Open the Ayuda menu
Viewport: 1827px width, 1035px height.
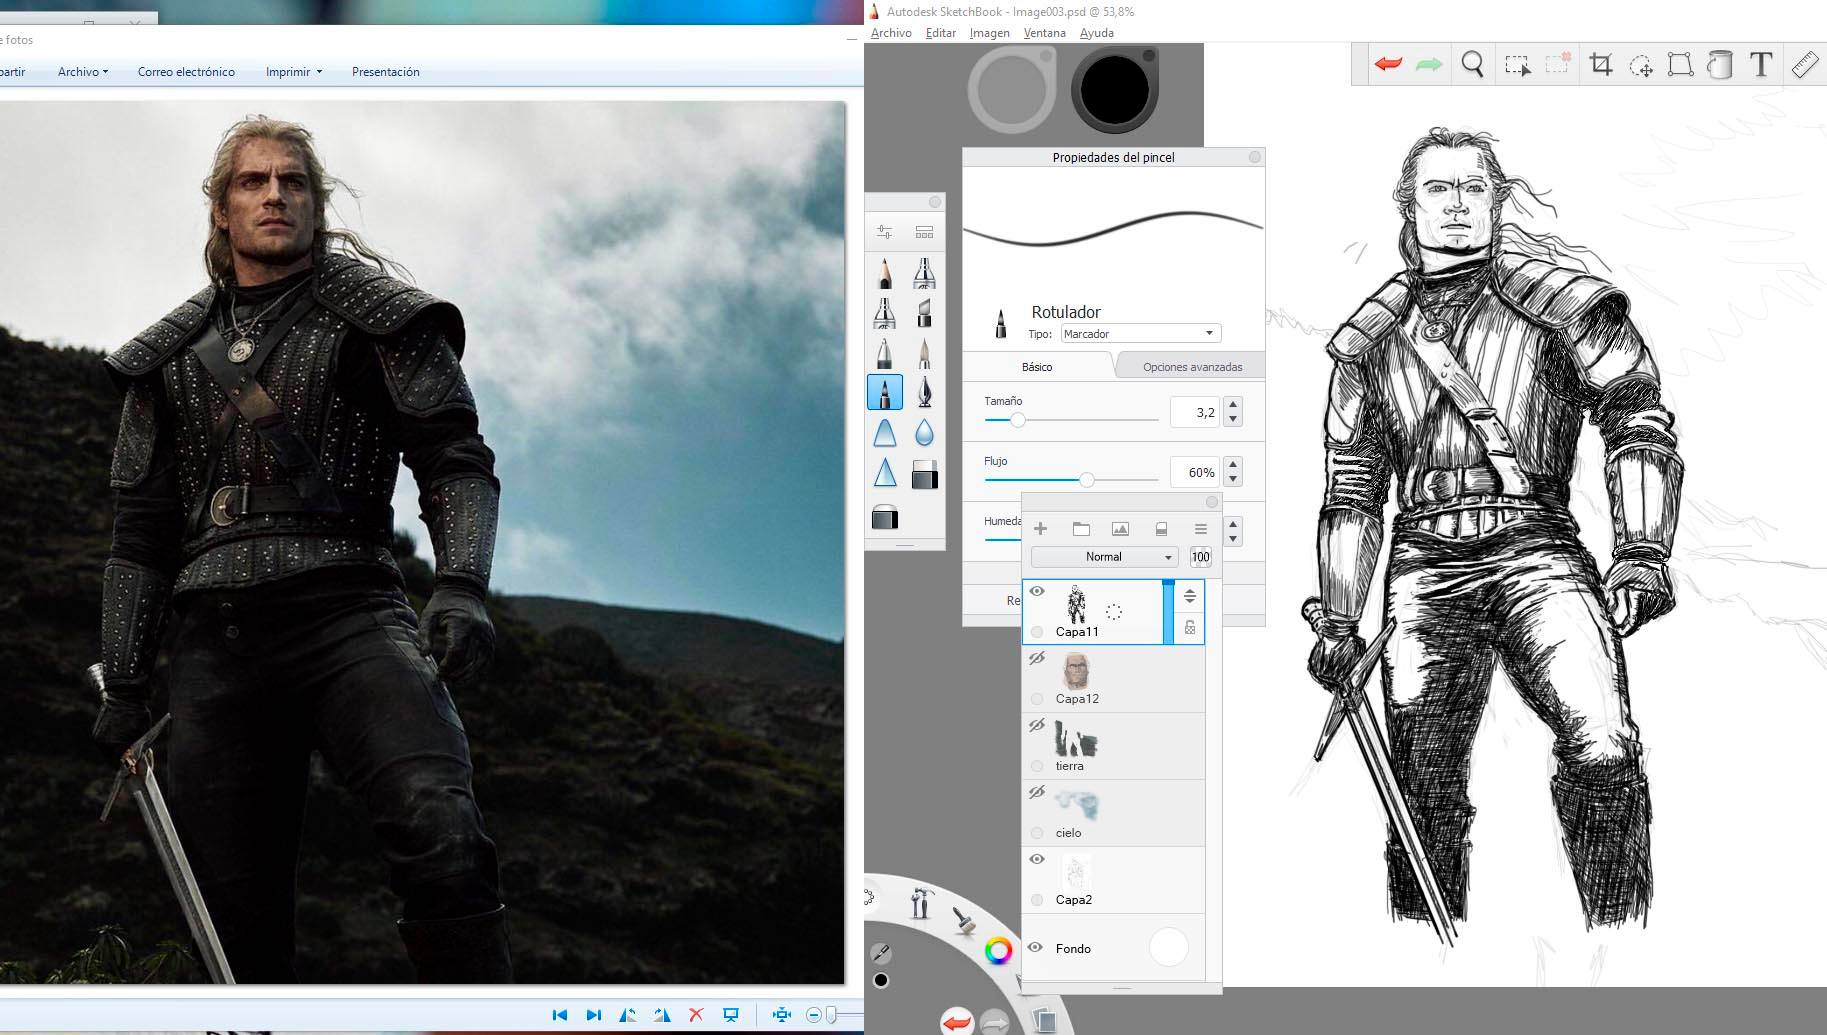tap(1097, 33)
